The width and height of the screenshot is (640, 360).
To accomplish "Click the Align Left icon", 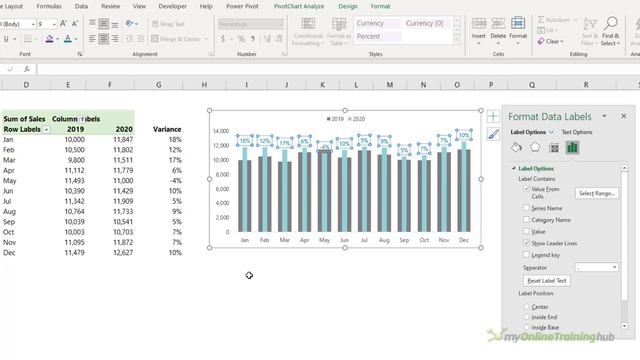I will (x=92, y=39).
